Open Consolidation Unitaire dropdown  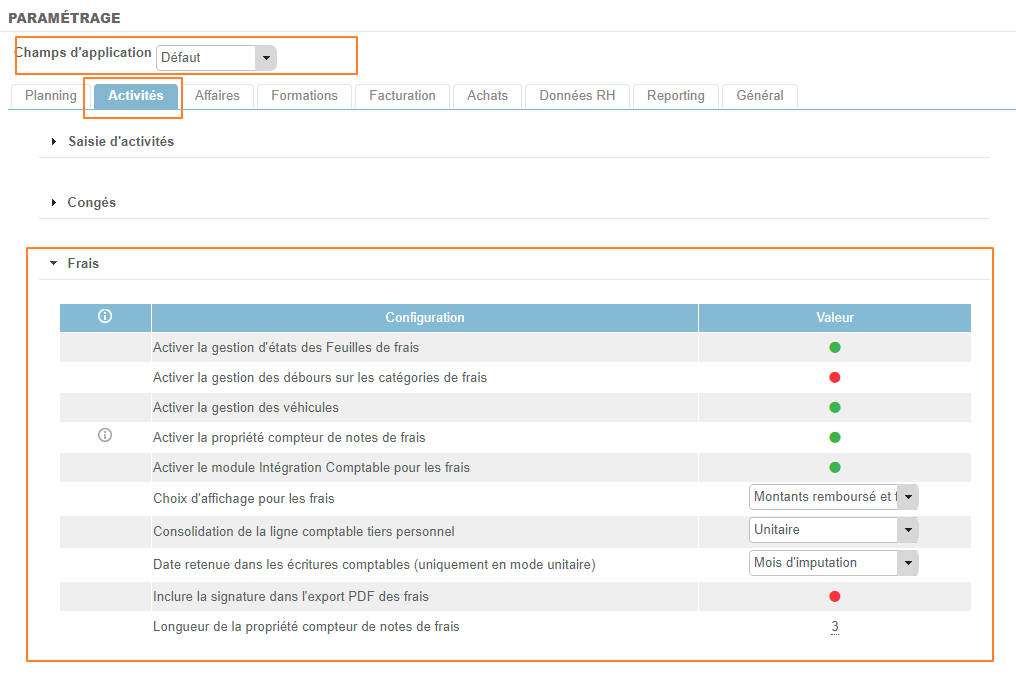tap(833, 530)
